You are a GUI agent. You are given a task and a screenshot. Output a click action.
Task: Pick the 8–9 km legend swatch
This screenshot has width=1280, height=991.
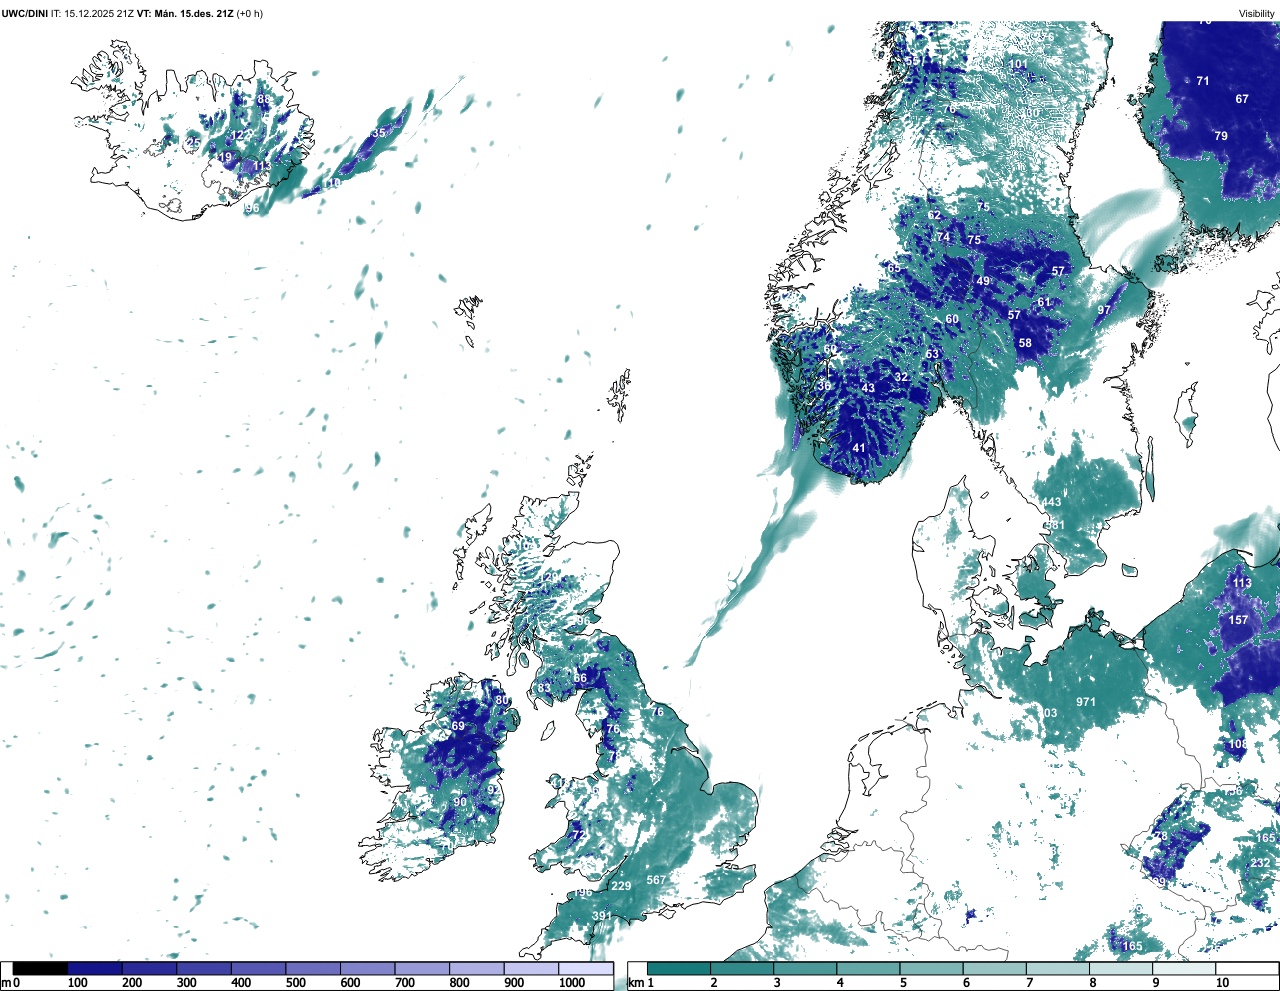click(x=1120, y=969)
